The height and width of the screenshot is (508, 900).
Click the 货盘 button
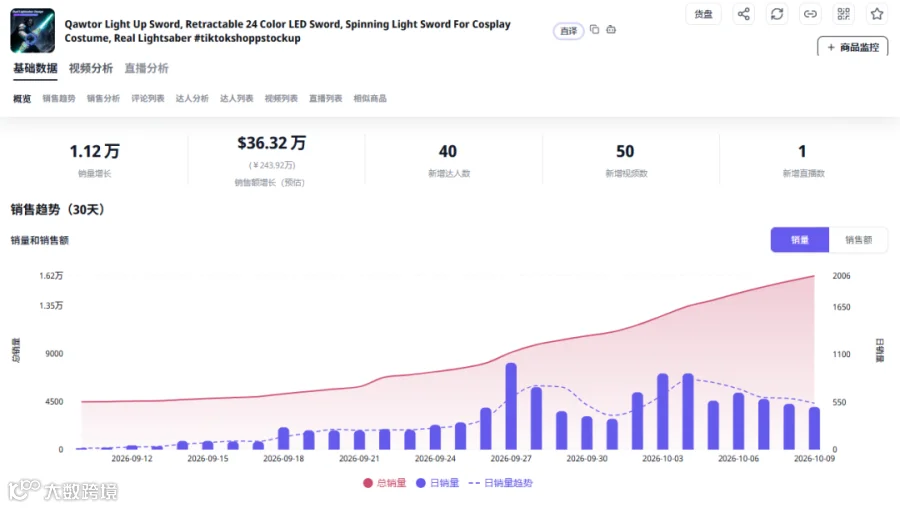703,14
